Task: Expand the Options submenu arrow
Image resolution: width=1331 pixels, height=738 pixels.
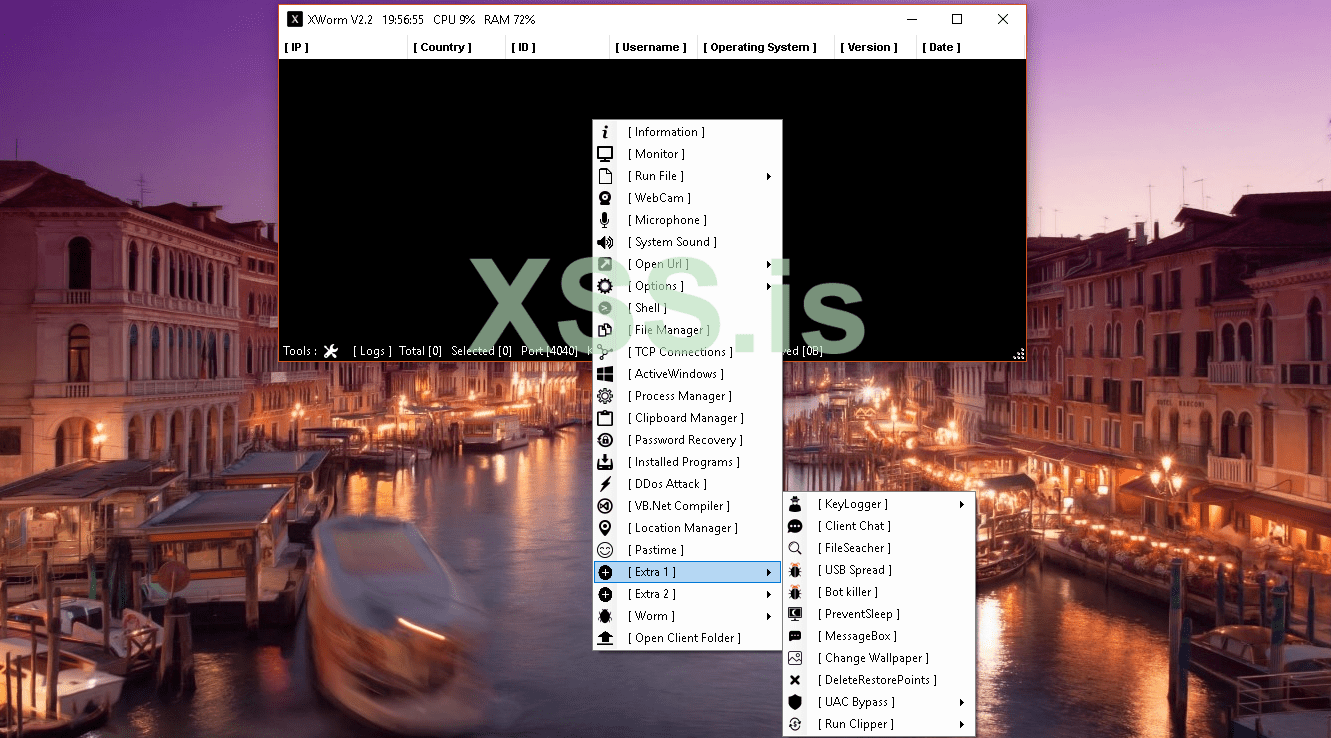Action: click(769, 286)
